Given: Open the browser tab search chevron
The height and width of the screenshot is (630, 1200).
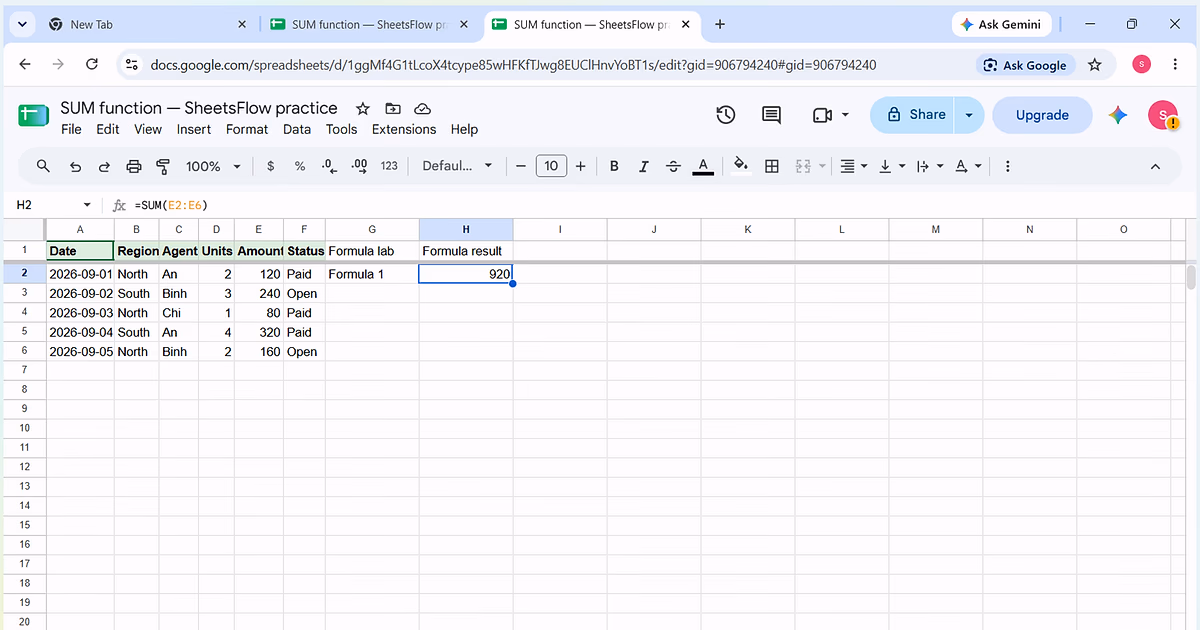Looking at the screenshot, I should coord(23,24).
